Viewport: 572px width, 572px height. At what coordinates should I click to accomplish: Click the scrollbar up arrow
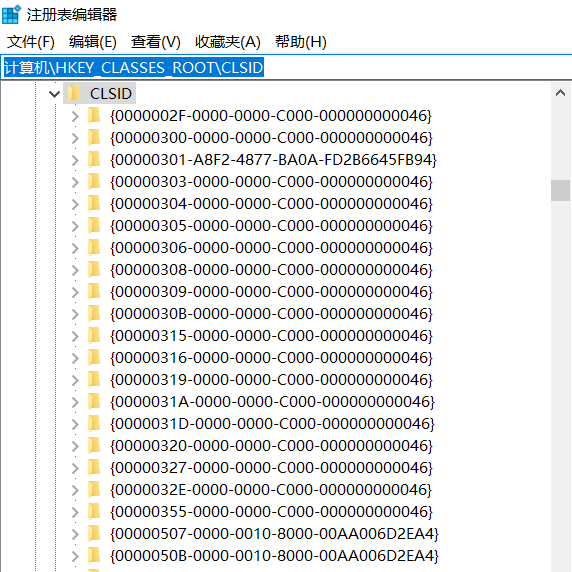(x=560, y=93)
